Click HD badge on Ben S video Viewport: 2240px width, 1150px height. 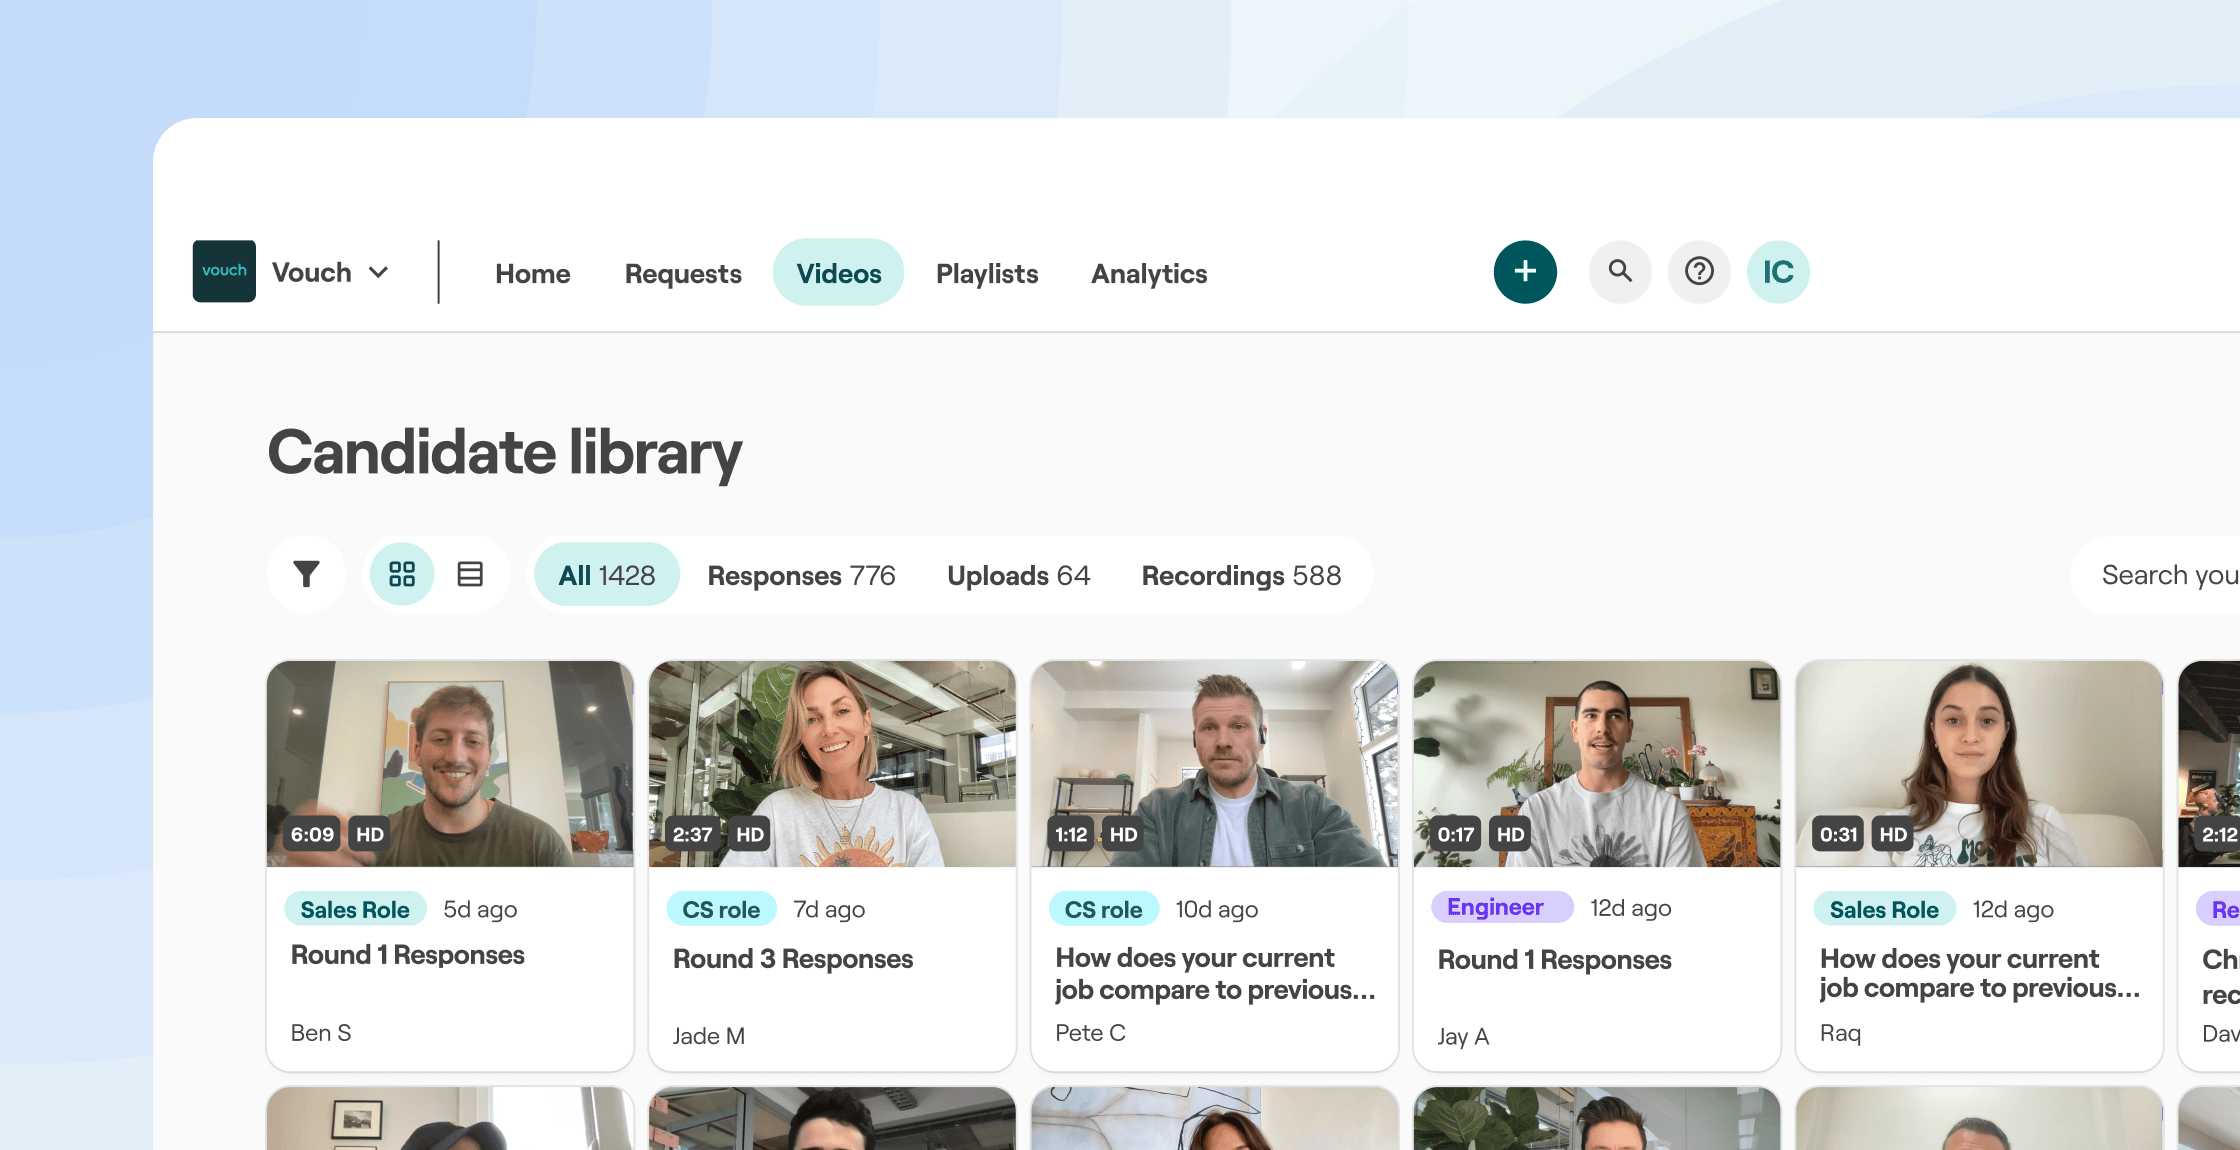tap(370, 834)
